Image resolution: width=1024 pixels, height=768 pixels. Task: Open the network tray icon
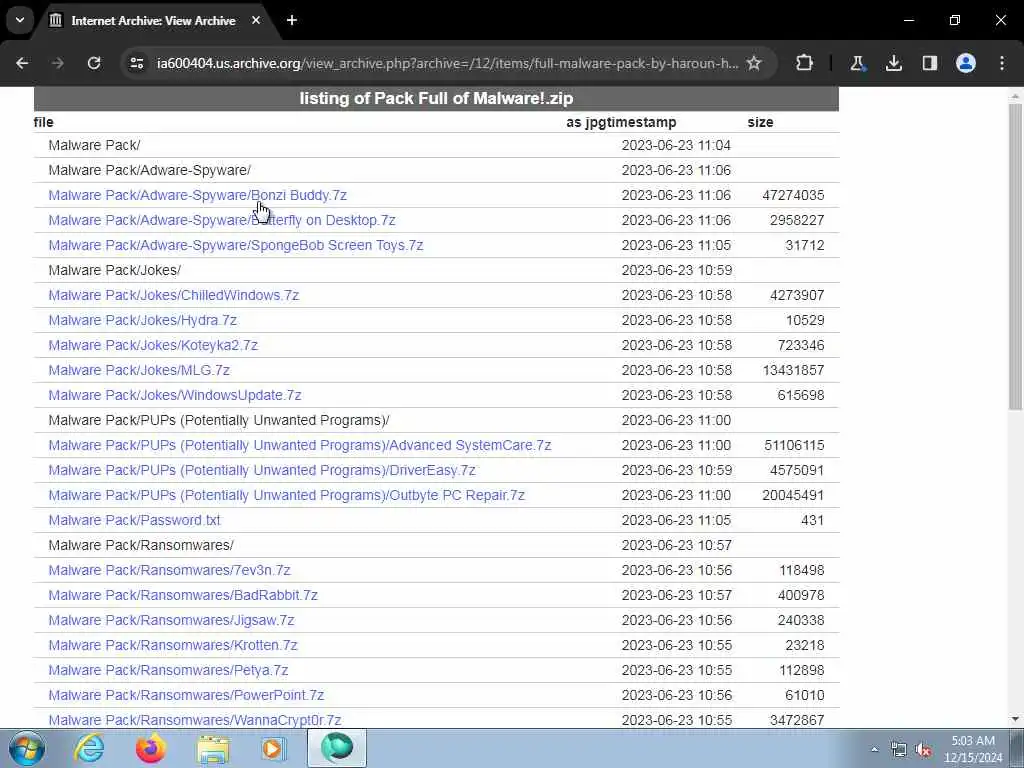899,750
